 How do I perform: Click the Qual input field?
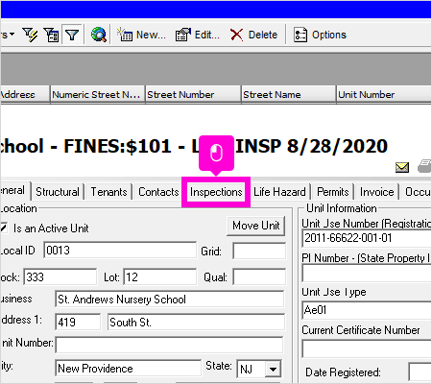point(259,277)
